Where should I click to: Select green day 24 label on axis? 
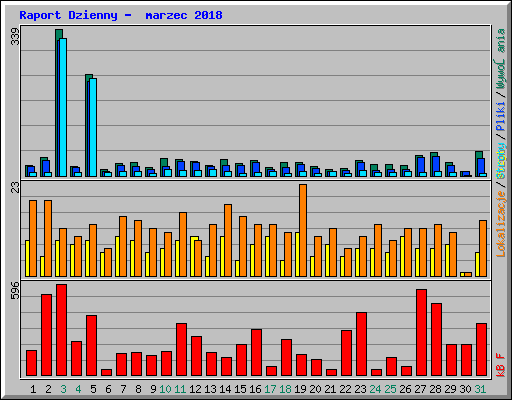coord(375,389)
